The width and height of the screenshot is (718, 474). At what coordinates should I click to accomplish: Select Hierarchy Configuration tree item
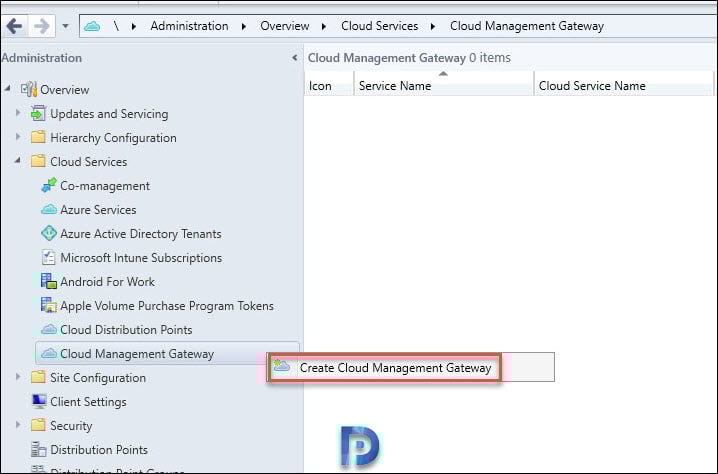coord(113,138)
